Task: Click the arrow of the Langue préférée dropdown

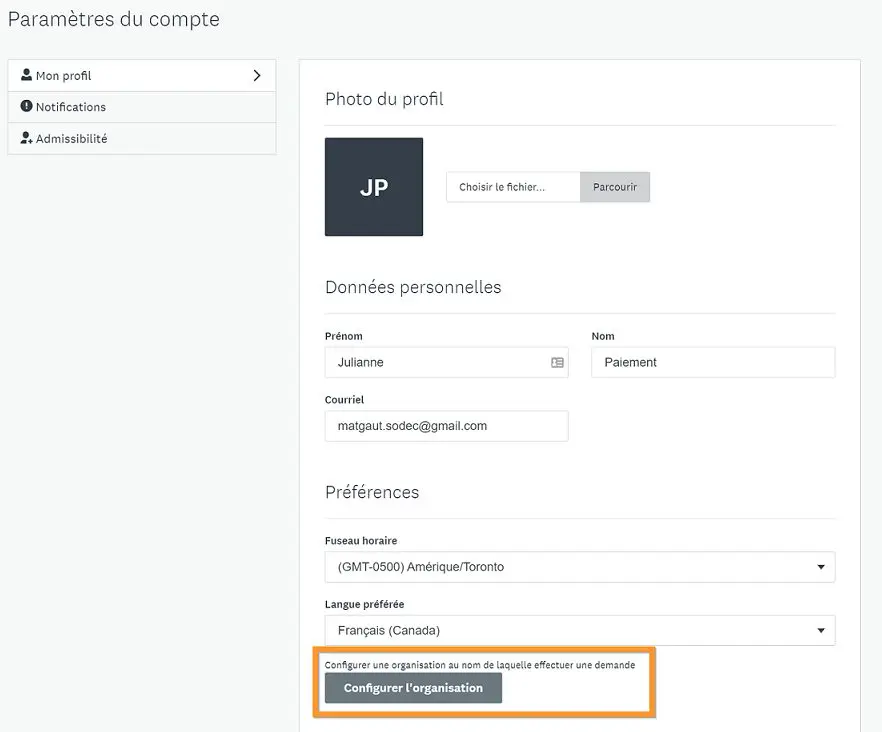Action: coord(820,631)
